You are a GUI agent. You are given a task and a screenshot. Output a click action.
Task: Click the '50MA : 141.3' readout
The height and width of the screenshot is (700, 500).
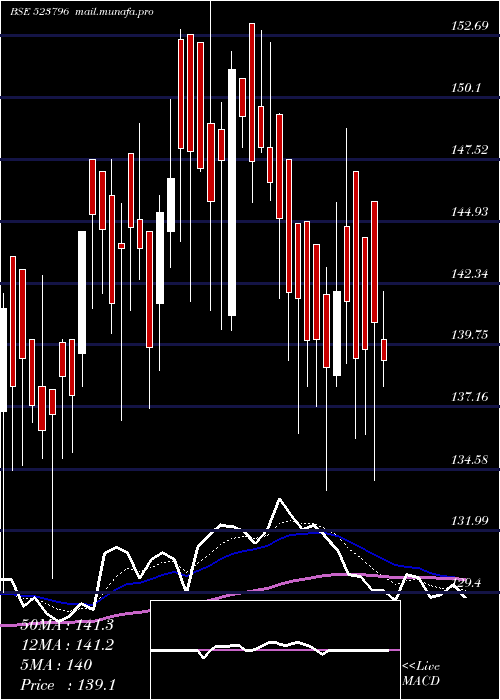(67, 625)
